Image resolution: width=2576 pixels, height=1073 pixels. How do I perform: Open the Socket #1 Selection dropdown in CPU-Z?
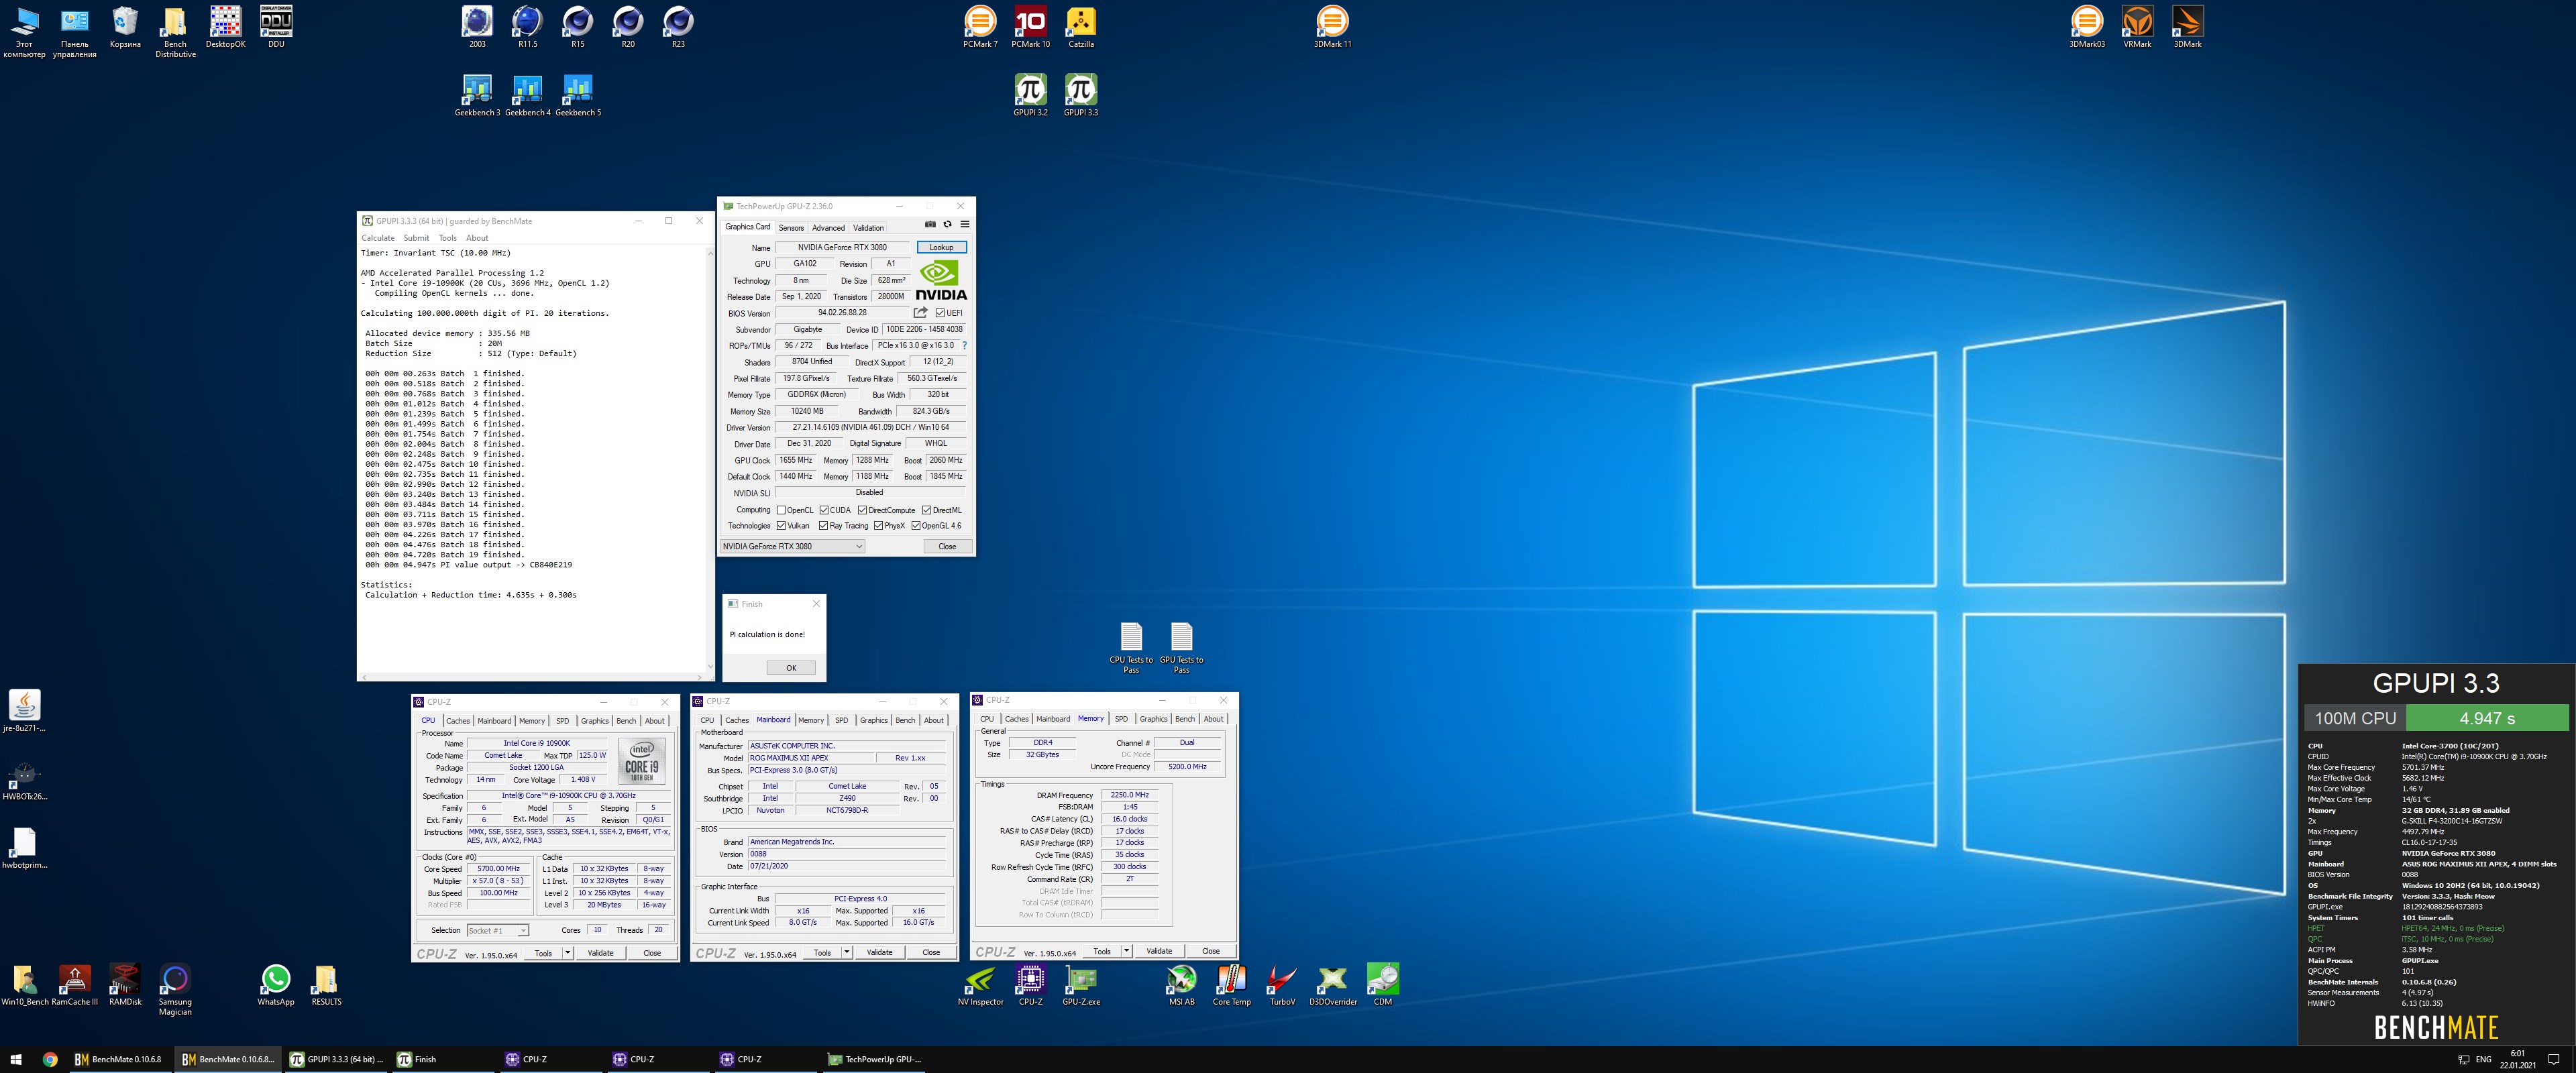click(x=498, y=931)
